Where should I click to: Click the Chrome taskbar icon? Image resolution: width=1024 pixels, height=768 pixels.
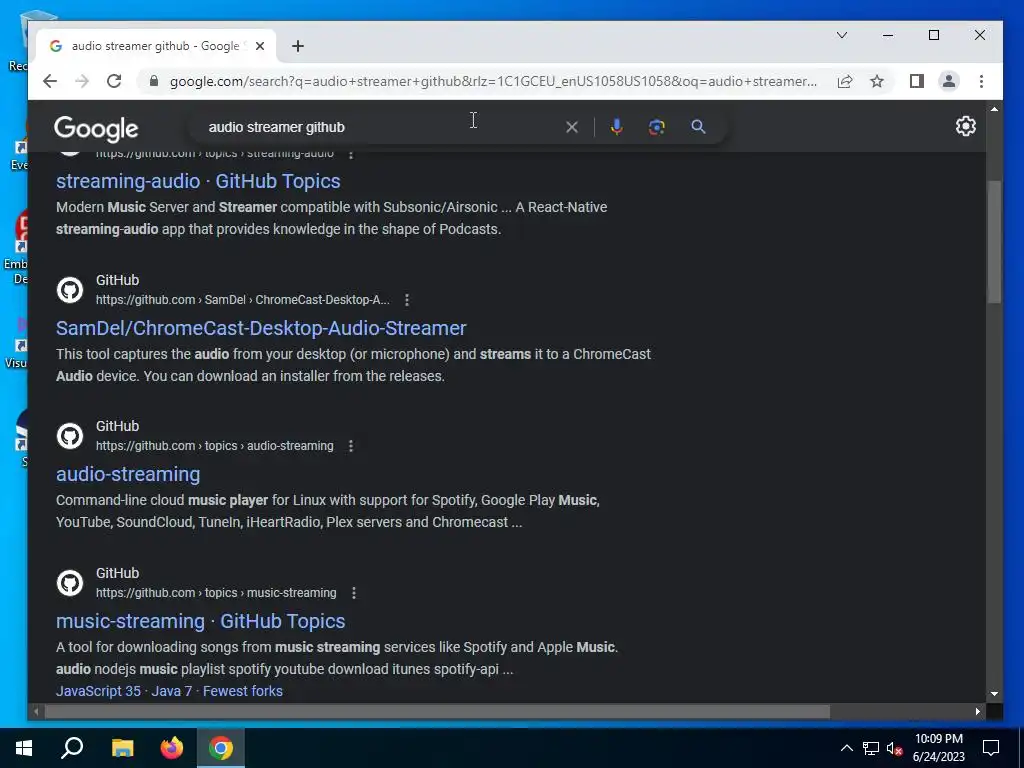(221, 748)
